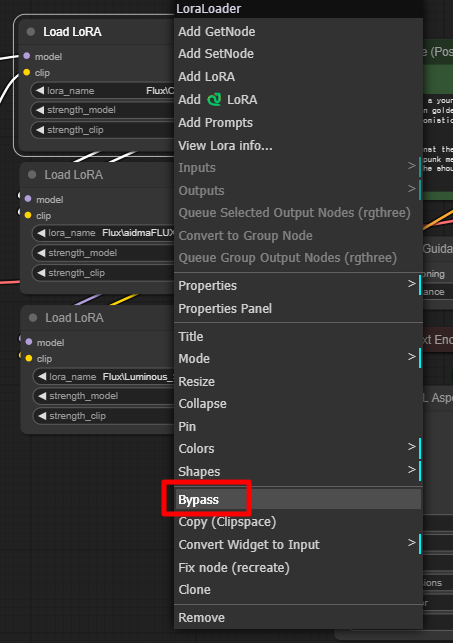Decrease strength_clip on first Load LoRA node
453x643 pixels.
(40, 130)
